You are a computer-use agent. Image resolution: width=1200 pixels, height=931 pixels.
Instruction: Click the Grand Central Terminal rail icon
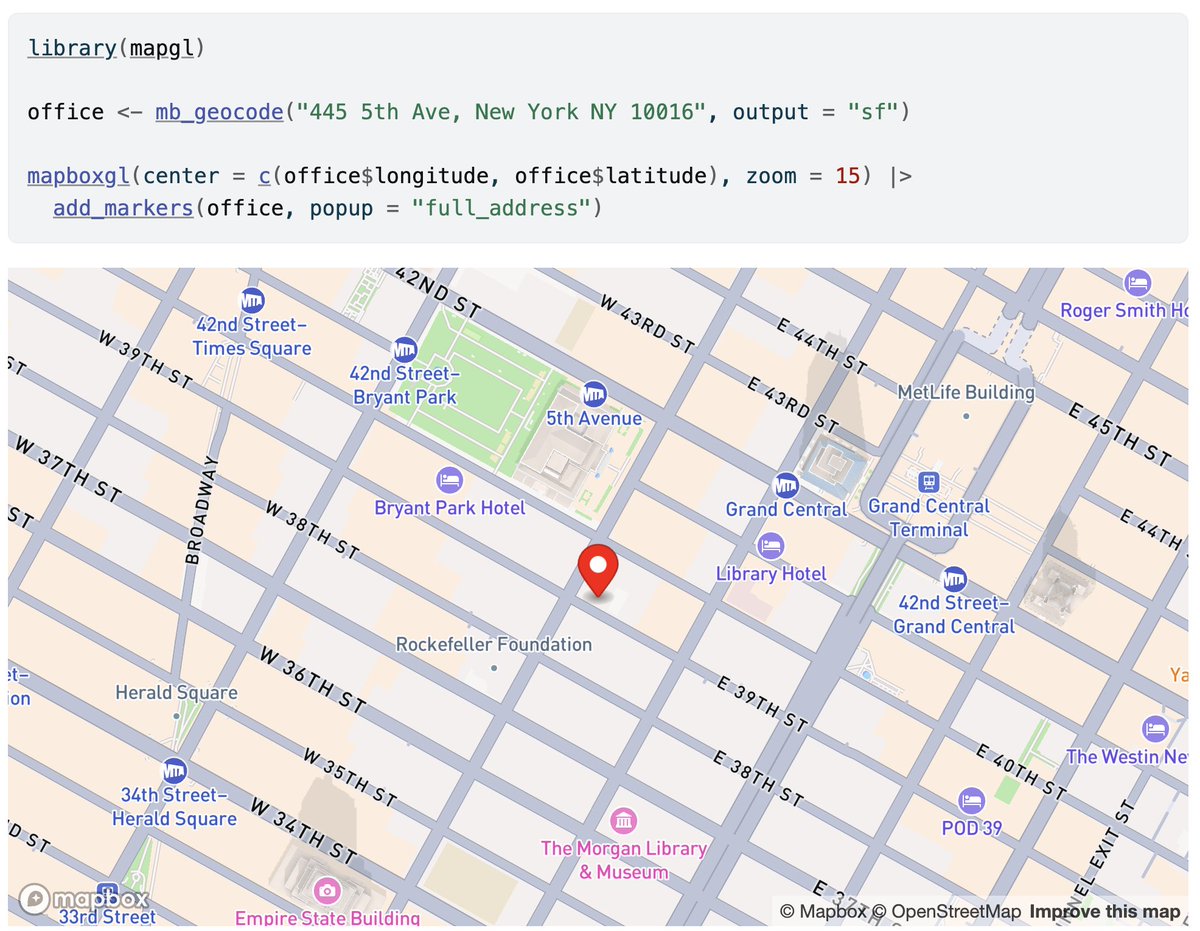coord(929,482)
